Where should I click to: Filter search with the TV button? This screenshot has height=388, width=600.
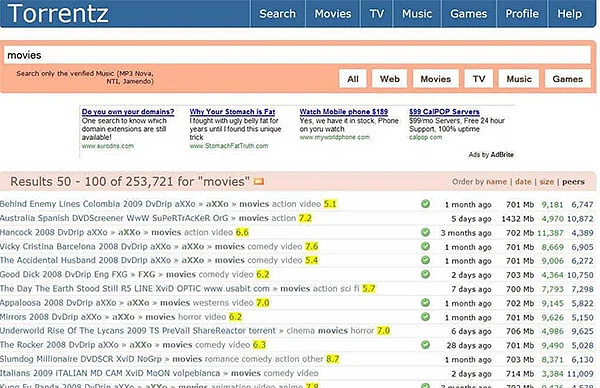(x=479, y=79)
